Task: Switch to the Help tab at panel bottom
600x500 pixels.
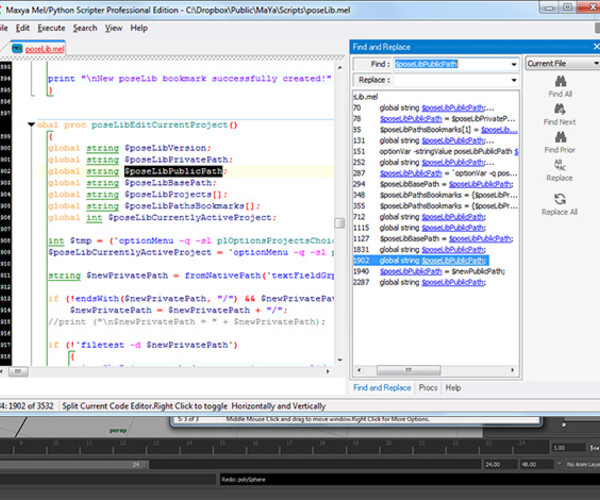Action: (453, 387)
